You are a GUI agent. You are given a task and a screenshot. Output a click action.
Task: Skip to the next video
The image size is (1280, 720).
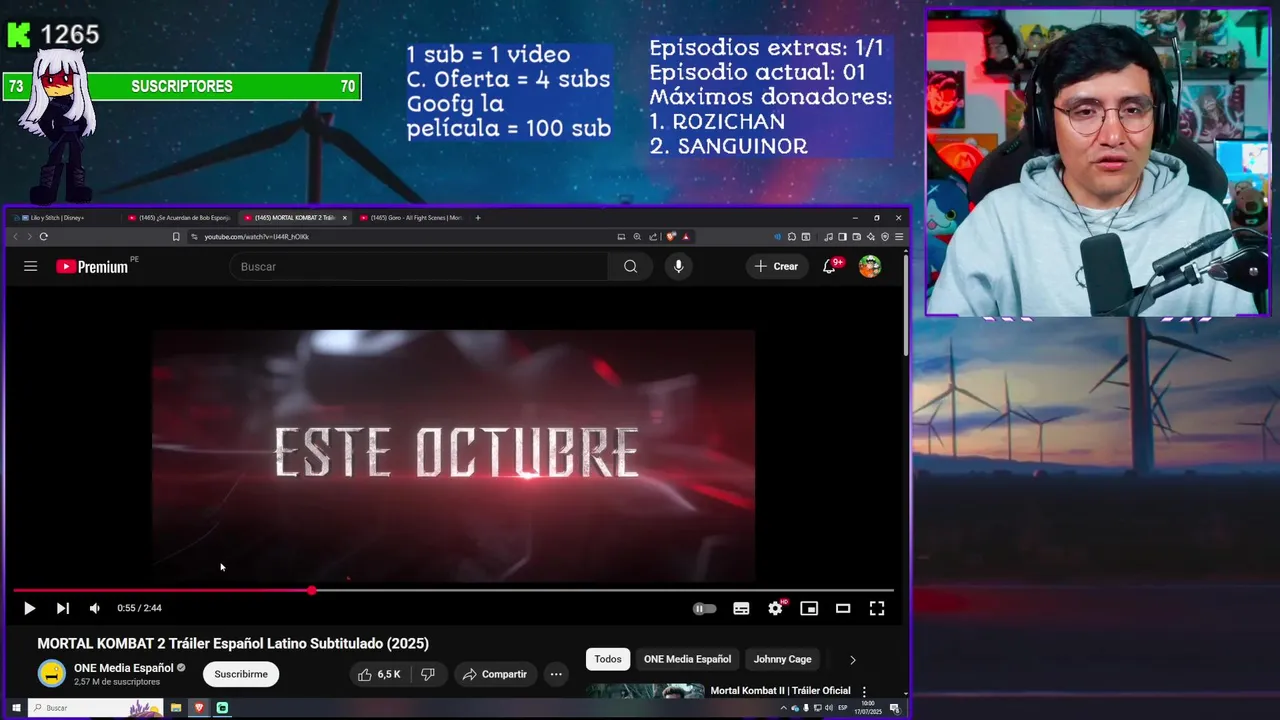click(62, 608)
